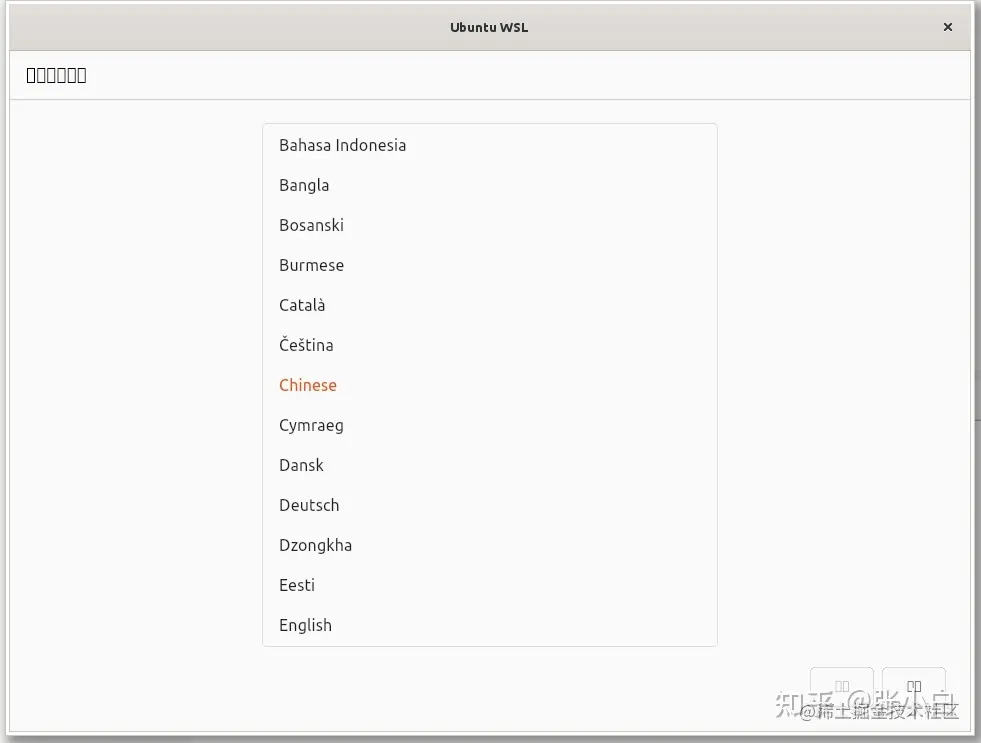Pick Burmese in the list

[489, 265]
